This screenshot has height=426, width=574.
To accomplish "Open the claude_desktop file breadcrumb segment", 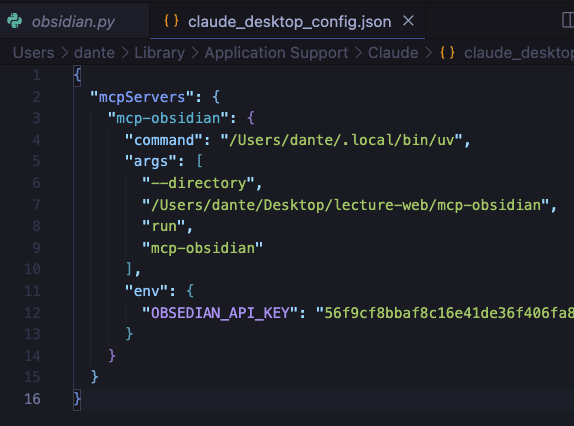I will [x=519, y=53].
